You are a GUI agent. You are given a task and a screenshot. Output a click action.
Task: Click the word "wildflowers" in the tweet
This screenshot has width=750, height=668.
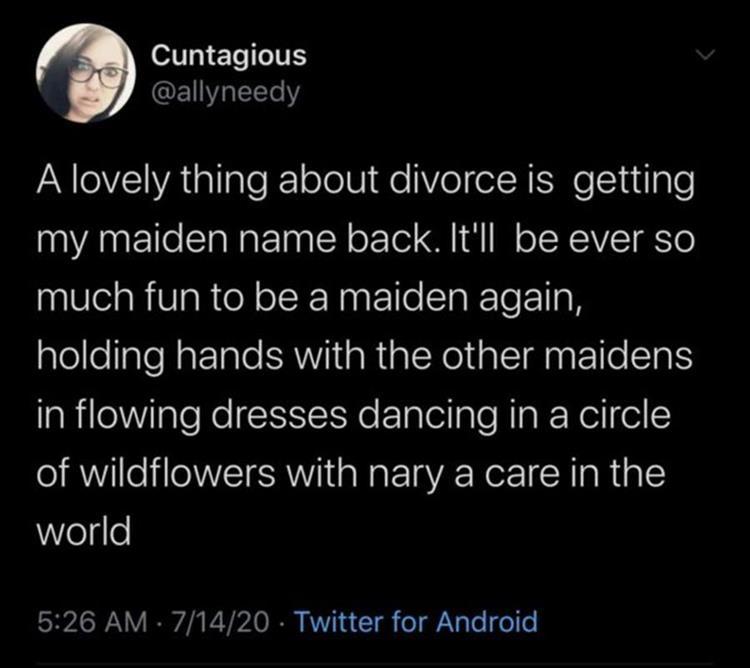(178, 473)
